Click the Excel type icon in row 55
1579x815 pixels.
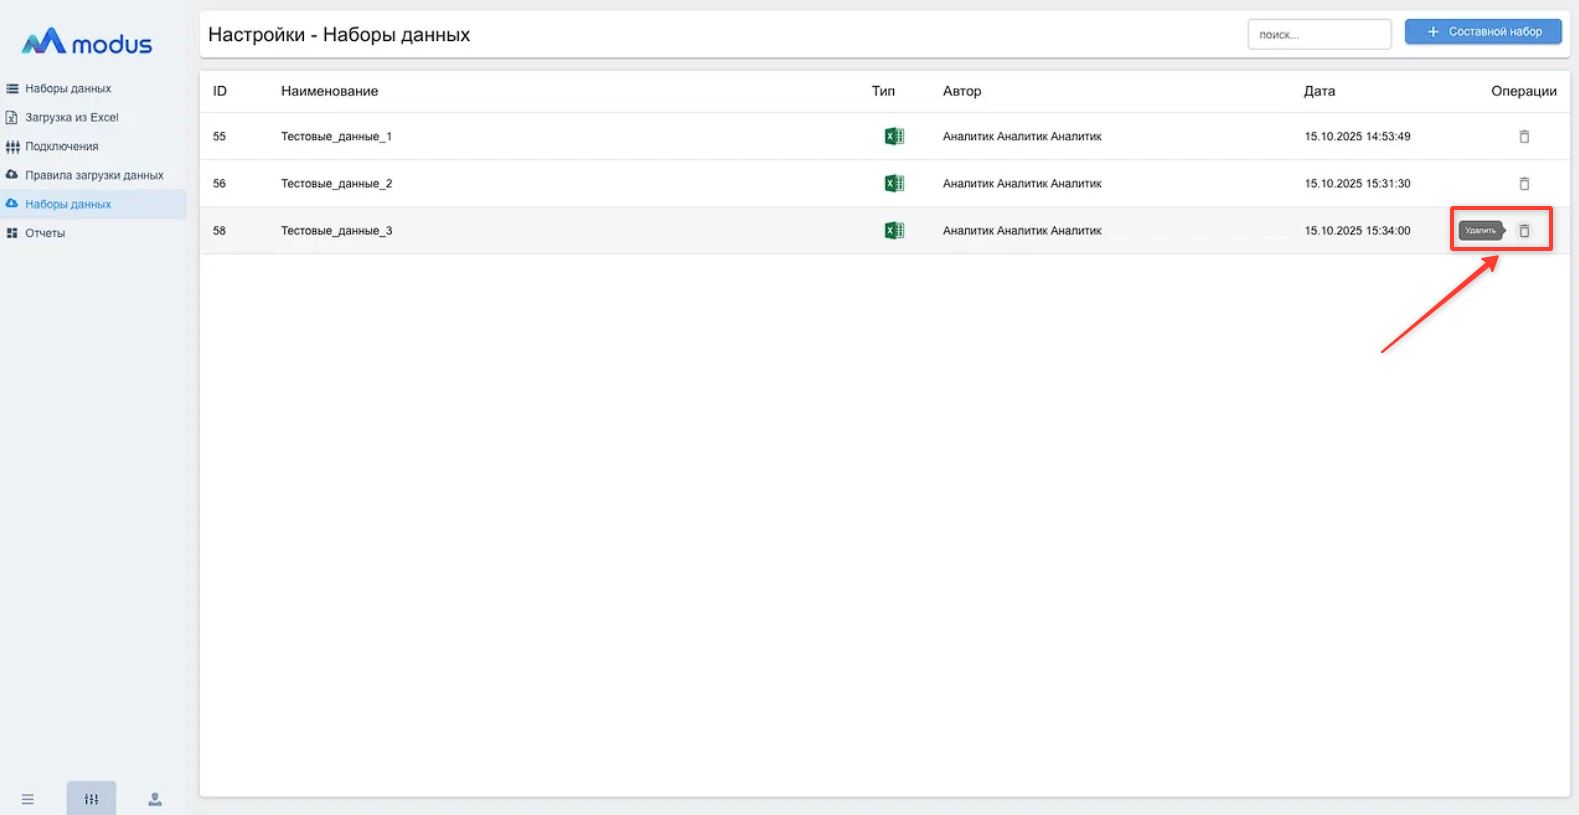pos(894,137)
